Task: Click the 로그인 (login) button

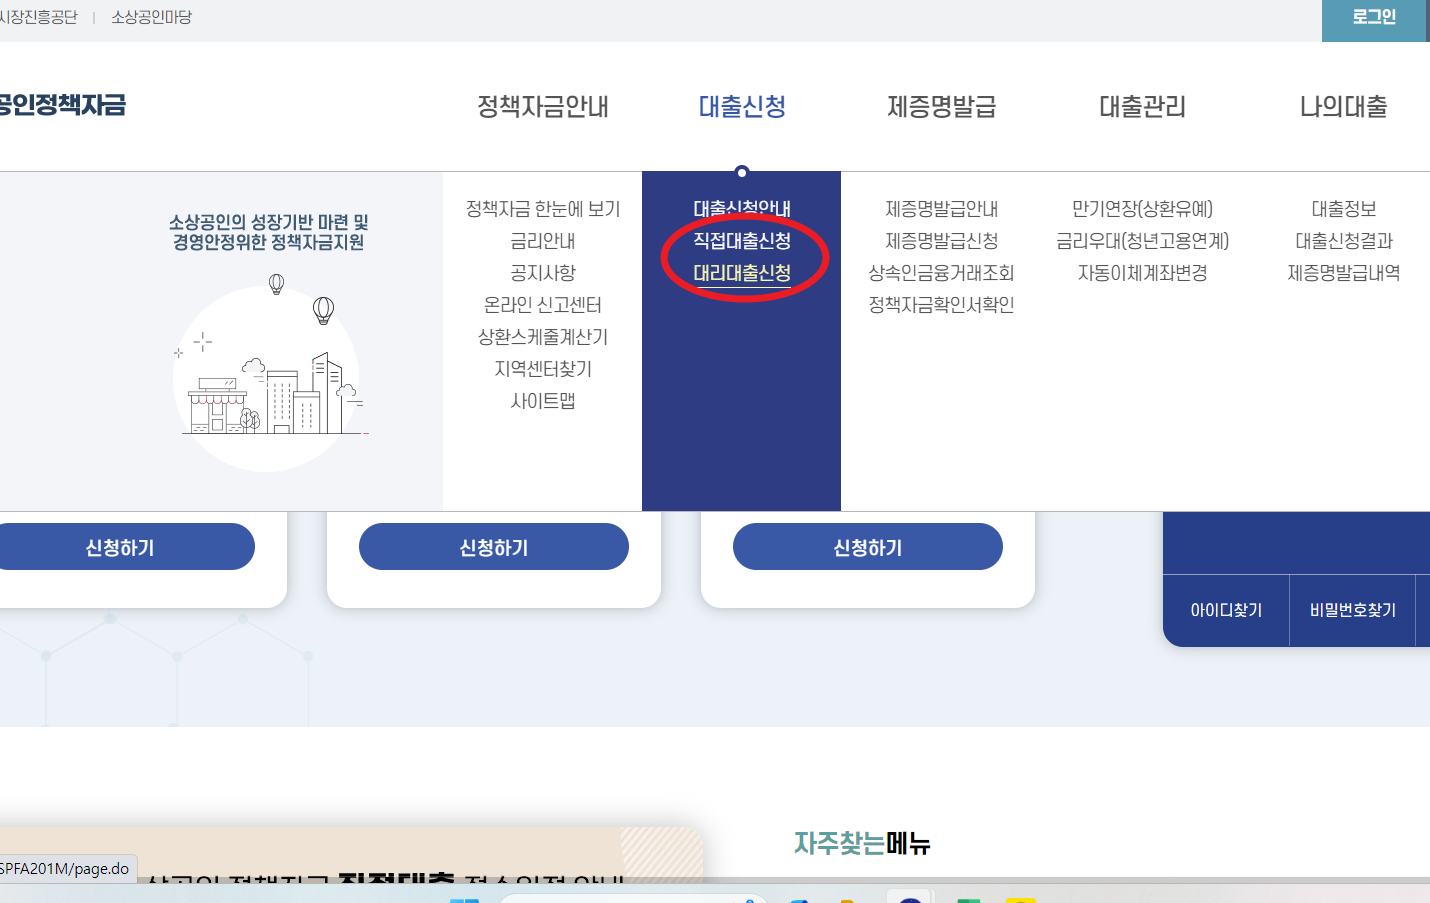Action: pos(1375,17)
